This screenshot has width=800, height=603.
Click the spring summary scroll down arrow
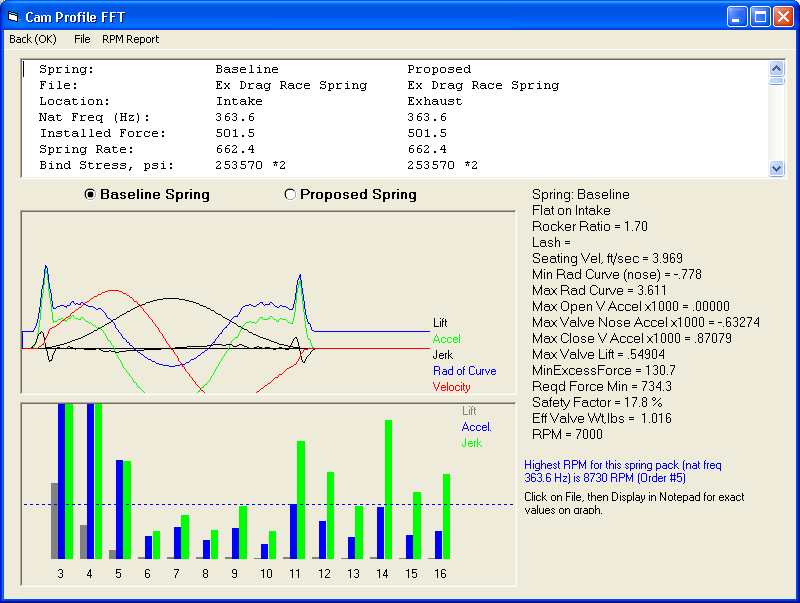pyautogui.click(x=777, y=168)
